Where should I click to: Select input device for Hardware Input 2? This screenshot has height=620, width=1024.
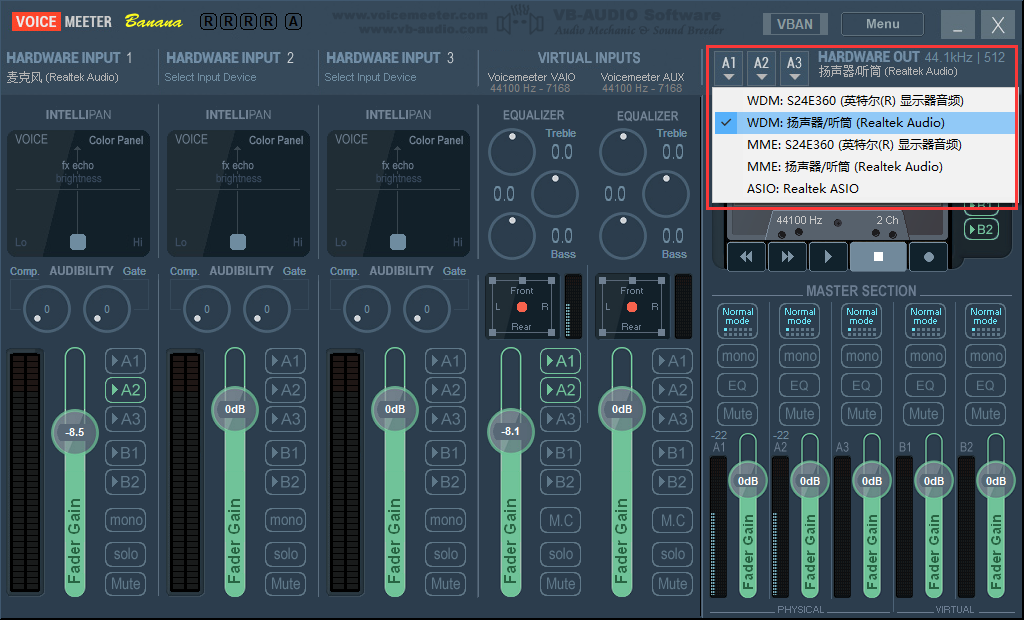[210, 77]
